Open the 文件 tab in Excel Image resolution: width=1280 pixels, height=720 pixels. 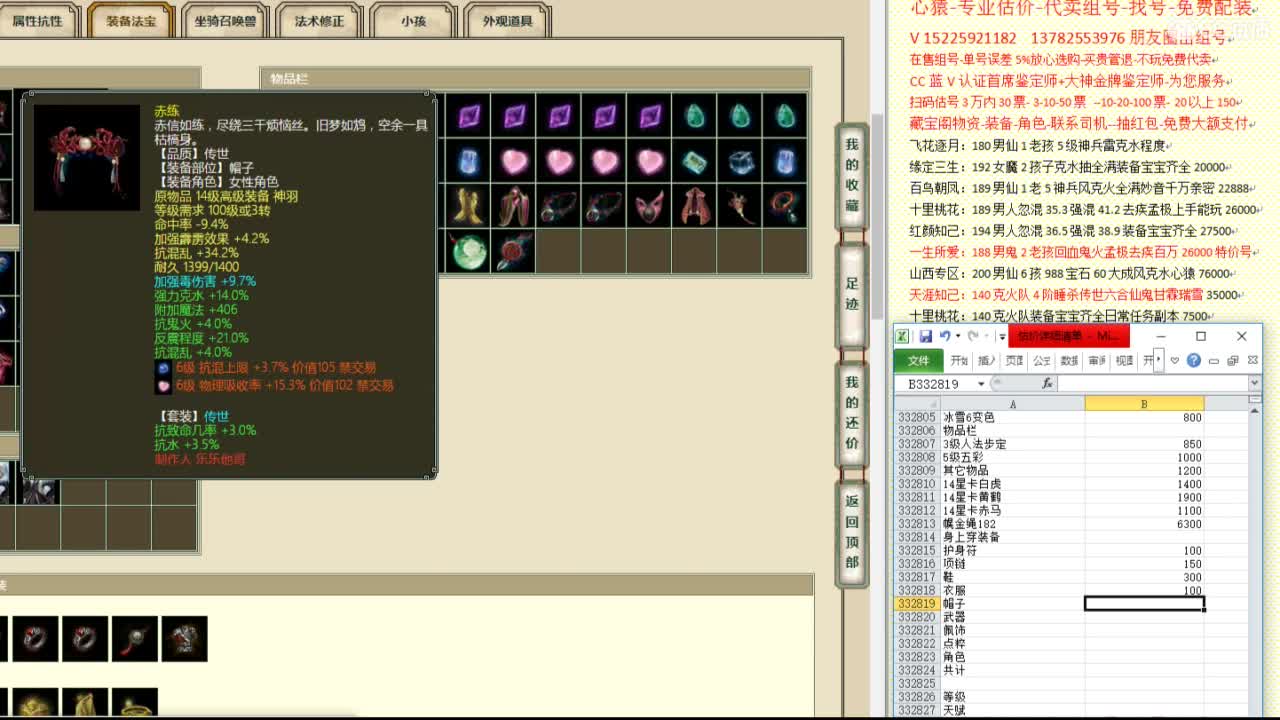pos(918,360)
